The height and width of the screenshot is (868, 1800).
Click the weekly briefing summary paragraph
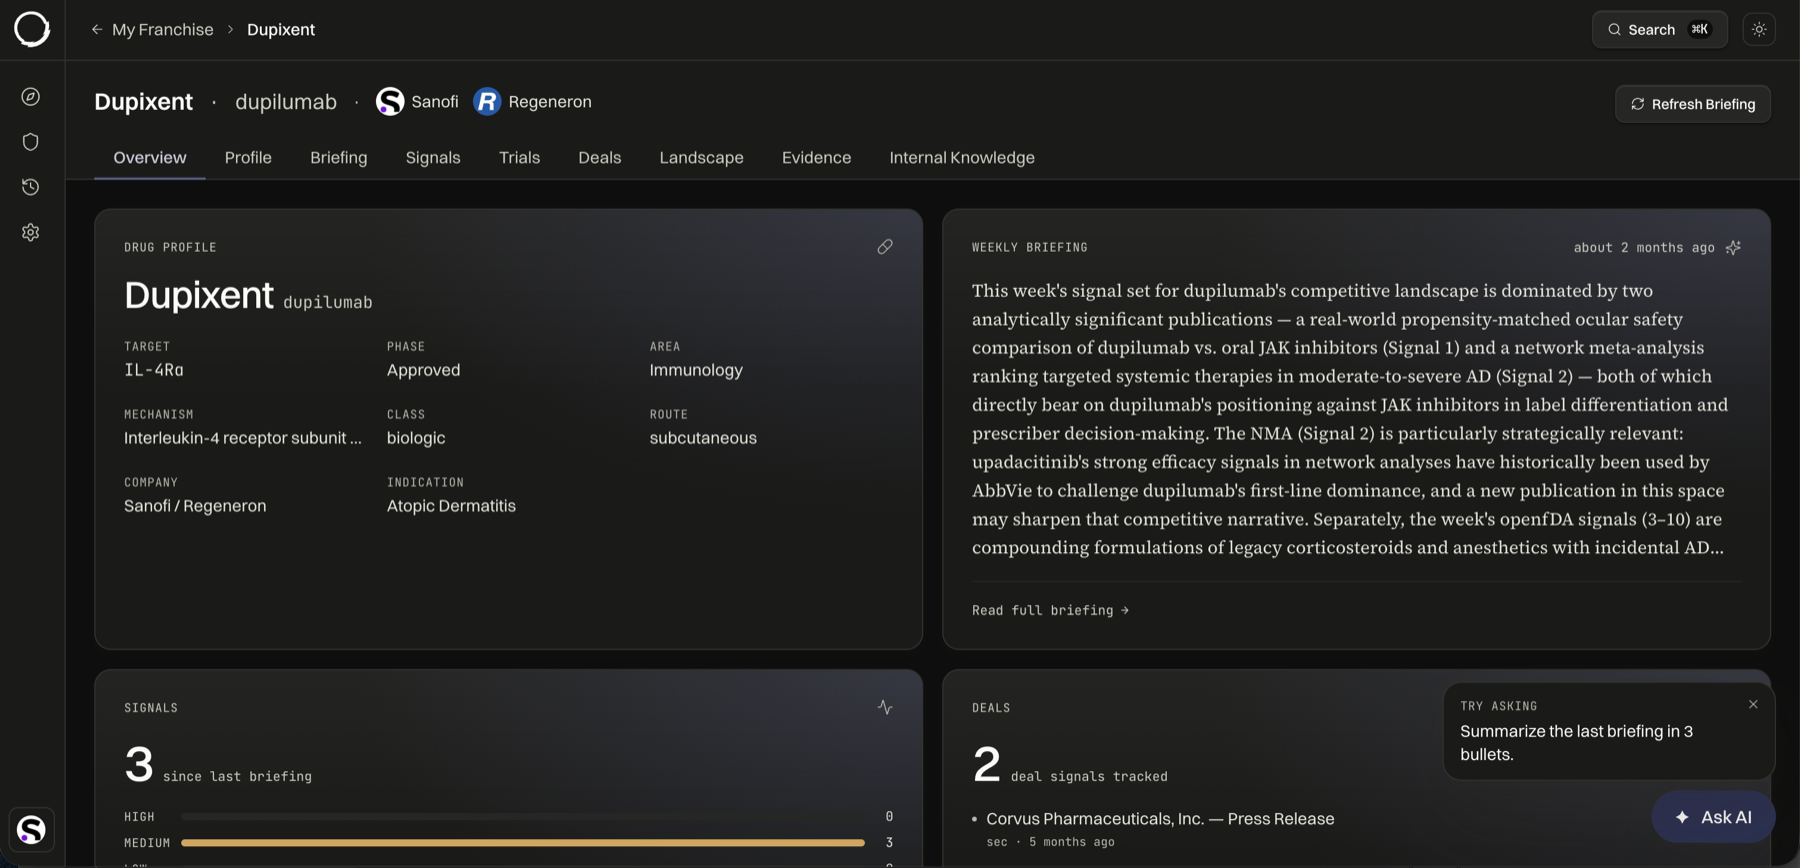[1350, 419]
